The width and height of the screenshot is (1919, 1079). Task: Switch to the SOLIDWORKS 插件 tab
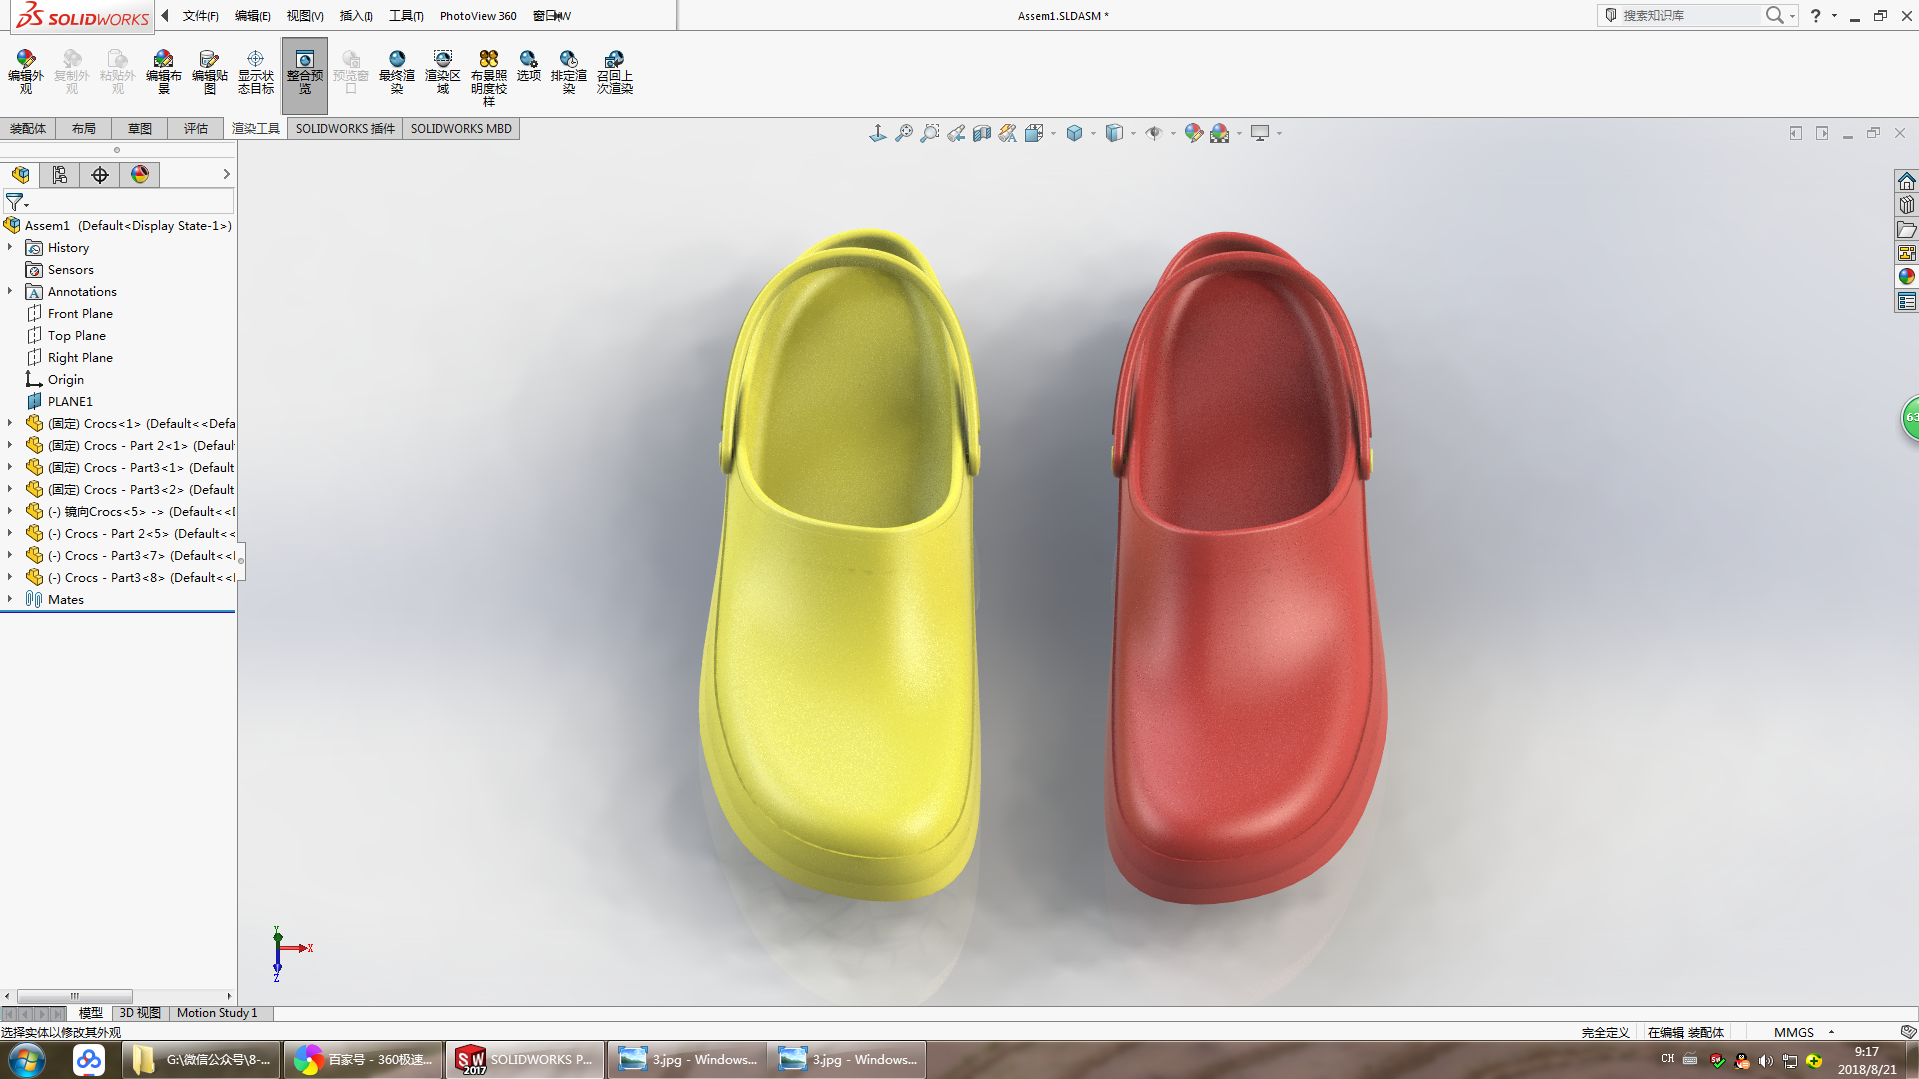pos(345,129)
